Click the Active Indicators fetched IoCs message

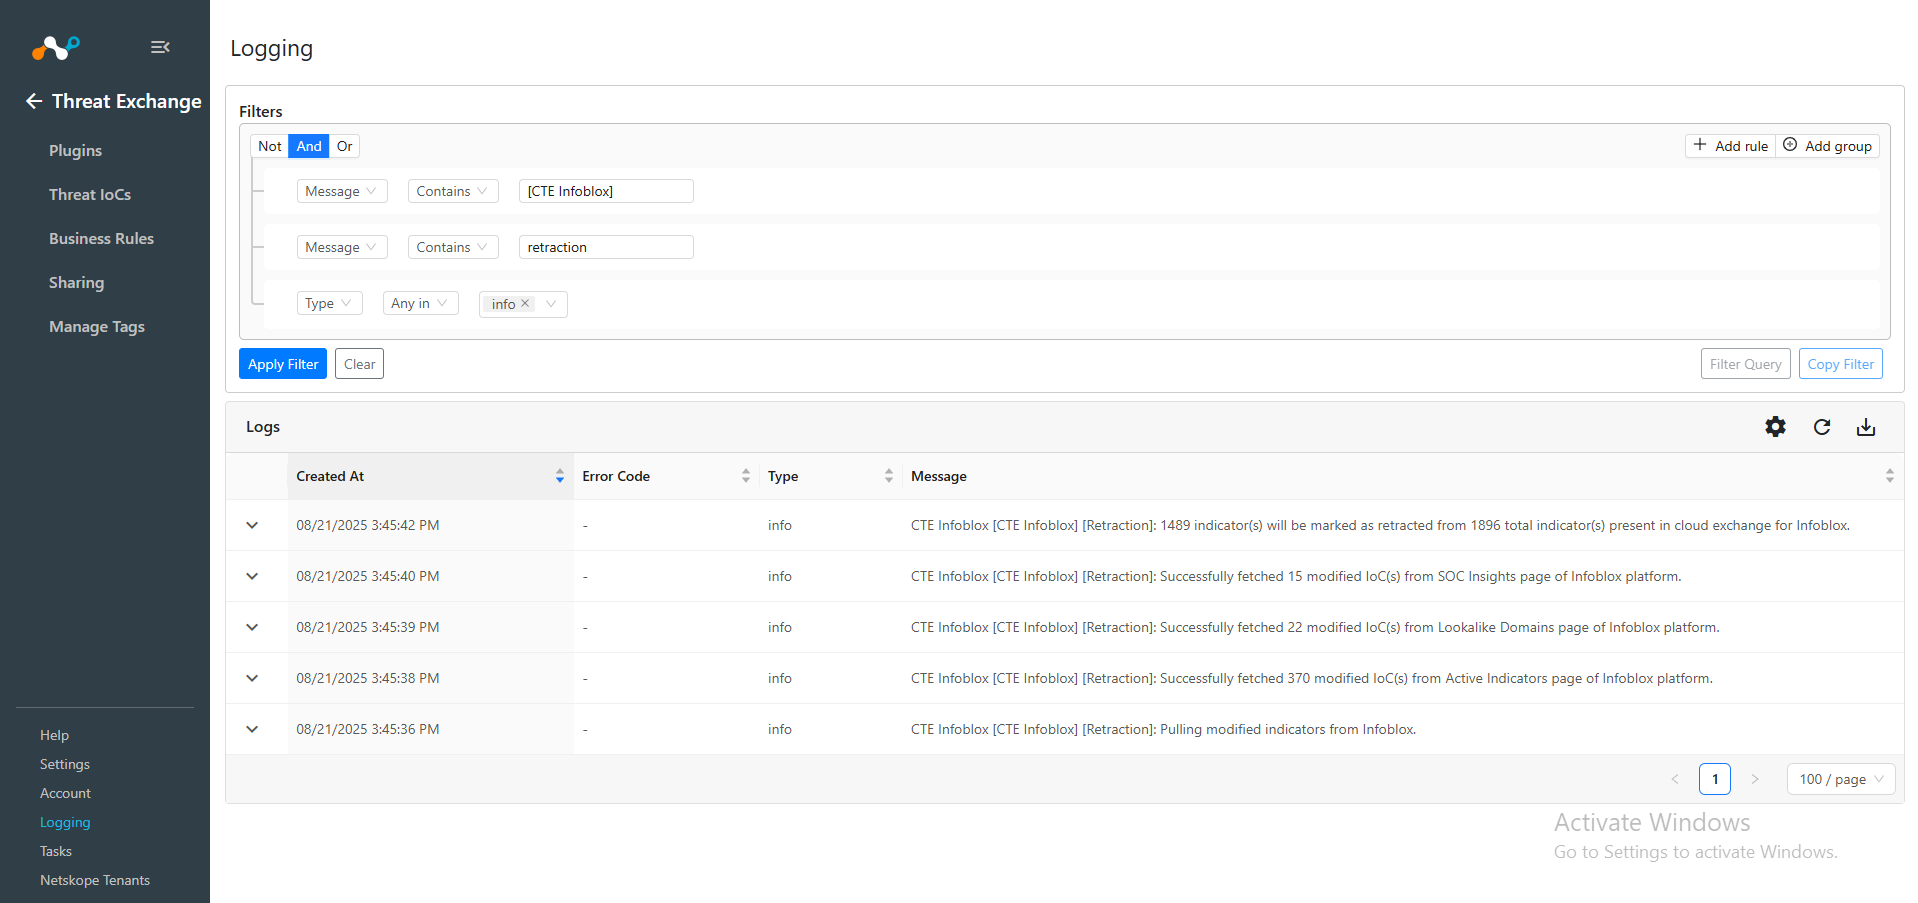point(1312,678)
